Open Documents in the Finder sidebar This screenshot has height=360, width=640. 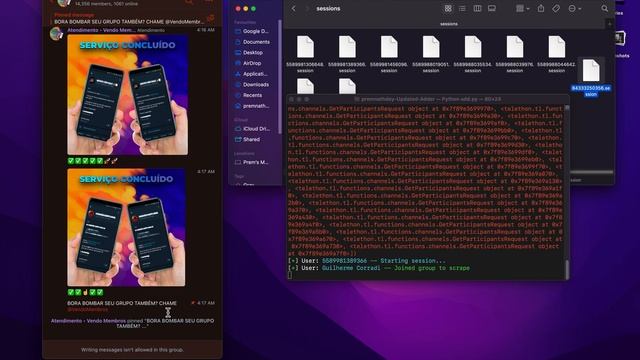252,42
